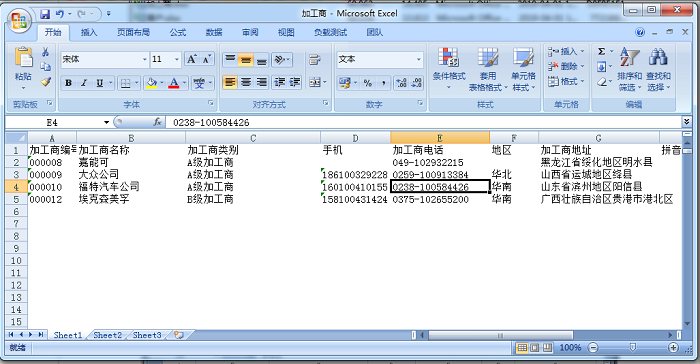Select cell D3 with mobile number
Image resolution: width=700 pixels, height=364 pixels.
[355, 175]
